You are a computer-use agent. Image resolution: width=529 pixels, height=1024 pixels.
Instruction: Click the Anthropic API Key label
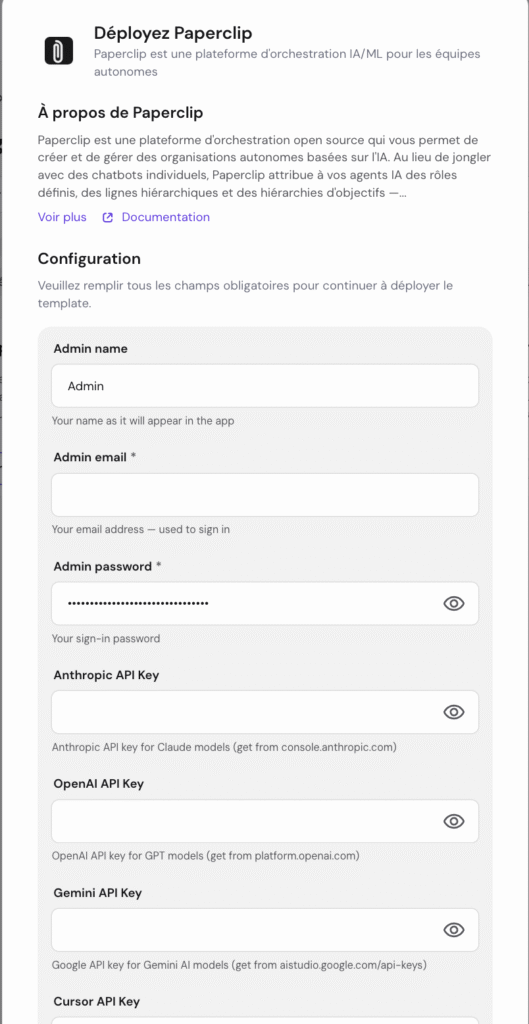[106, 675]
